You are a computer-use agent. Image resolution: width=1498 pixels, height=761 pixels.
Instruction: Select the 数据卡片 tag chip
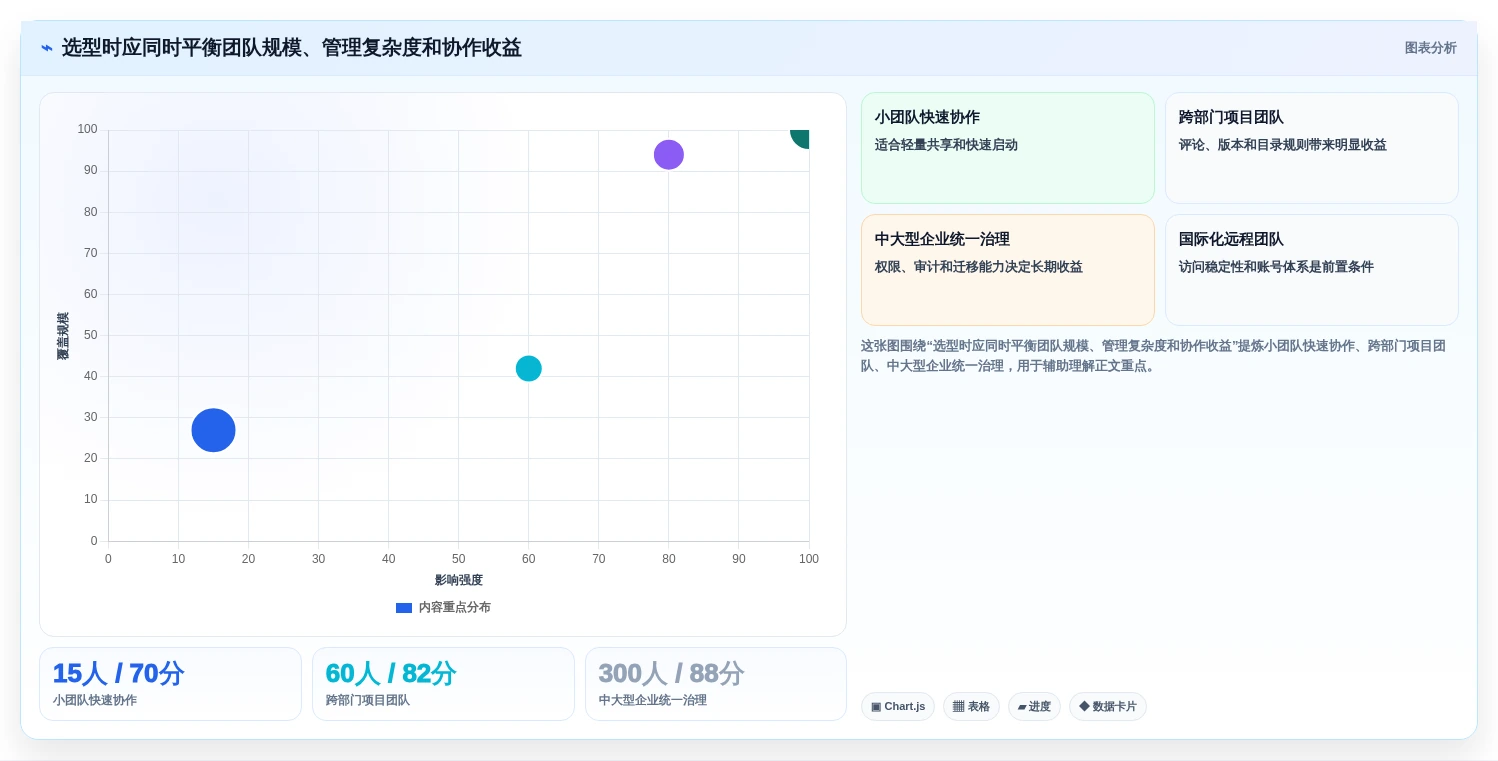[1108, 707]
